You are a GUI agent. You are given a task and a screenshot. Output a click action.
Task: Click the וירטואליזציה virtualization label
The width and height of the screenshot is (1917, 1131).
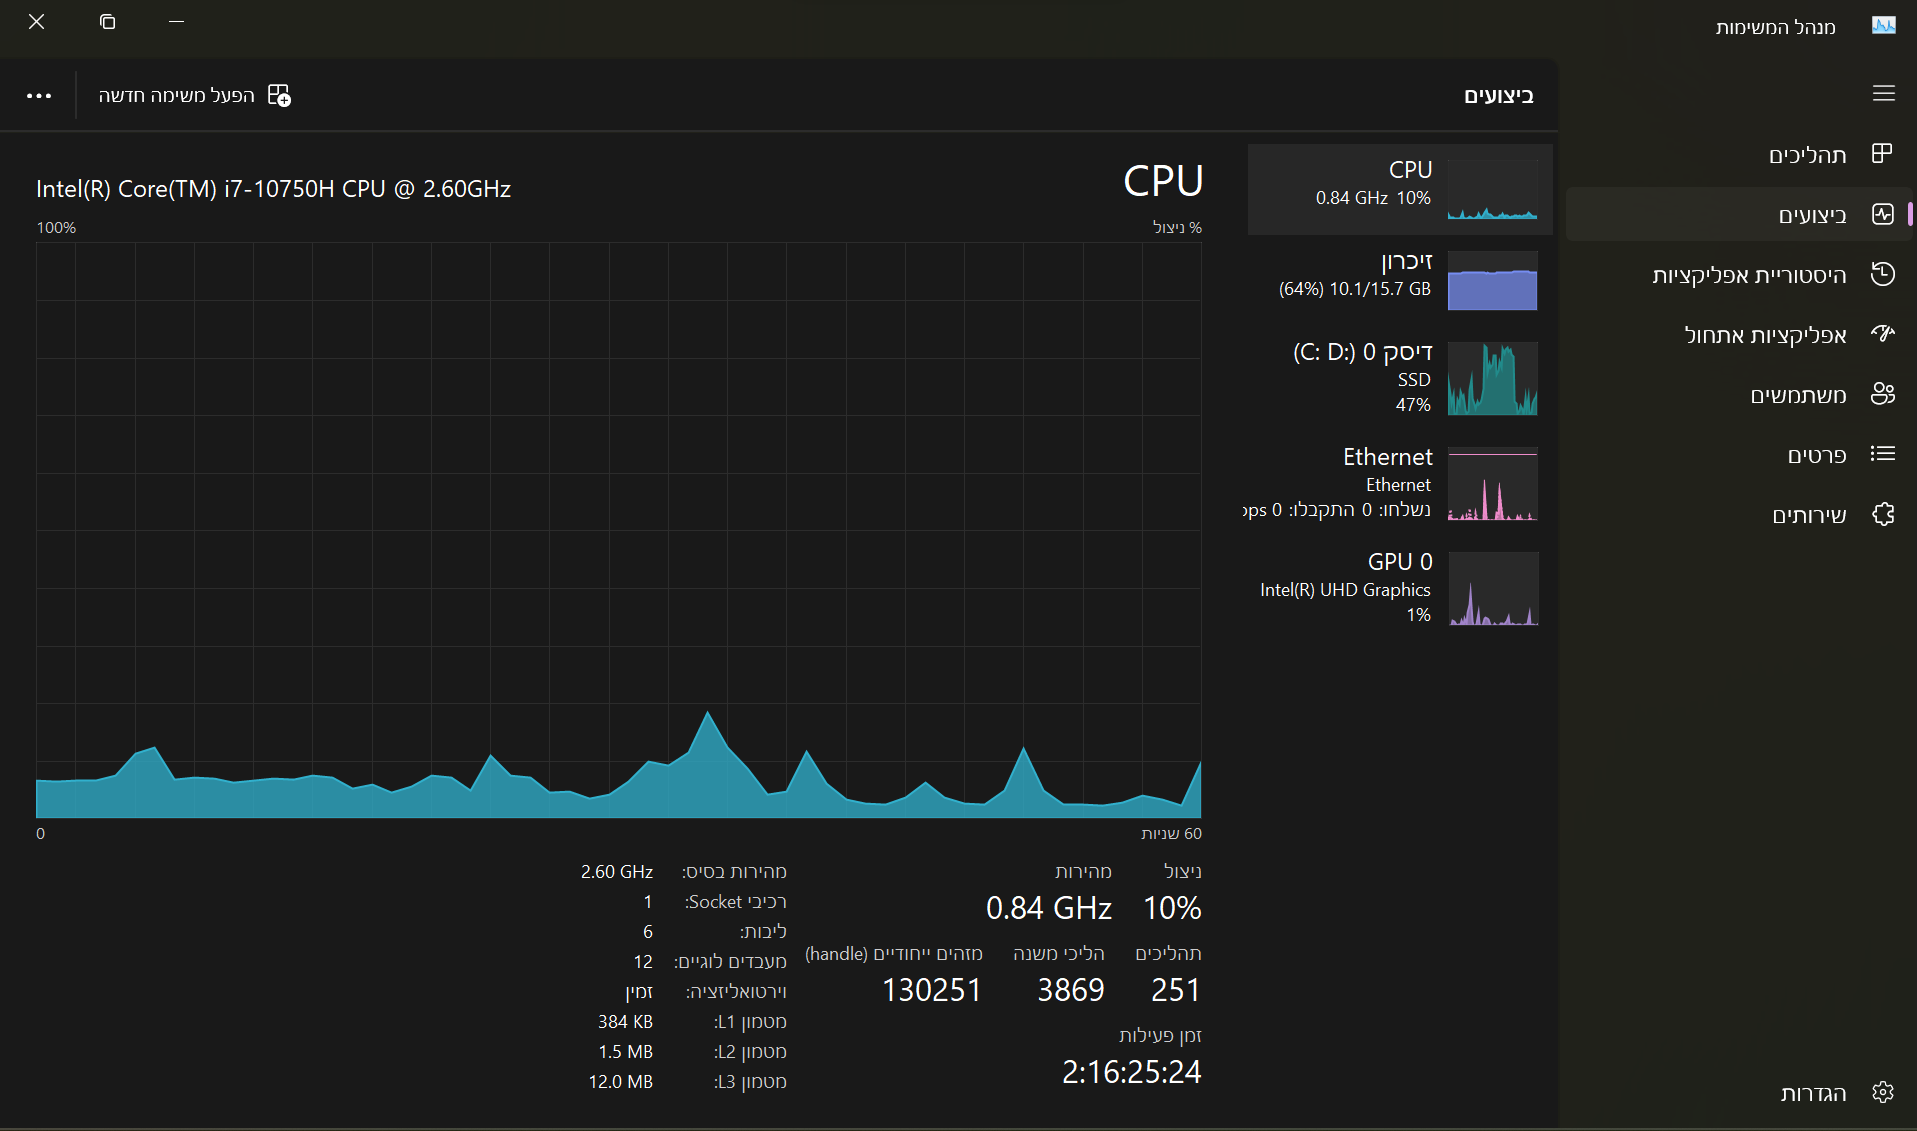click(x=736, y=992)
